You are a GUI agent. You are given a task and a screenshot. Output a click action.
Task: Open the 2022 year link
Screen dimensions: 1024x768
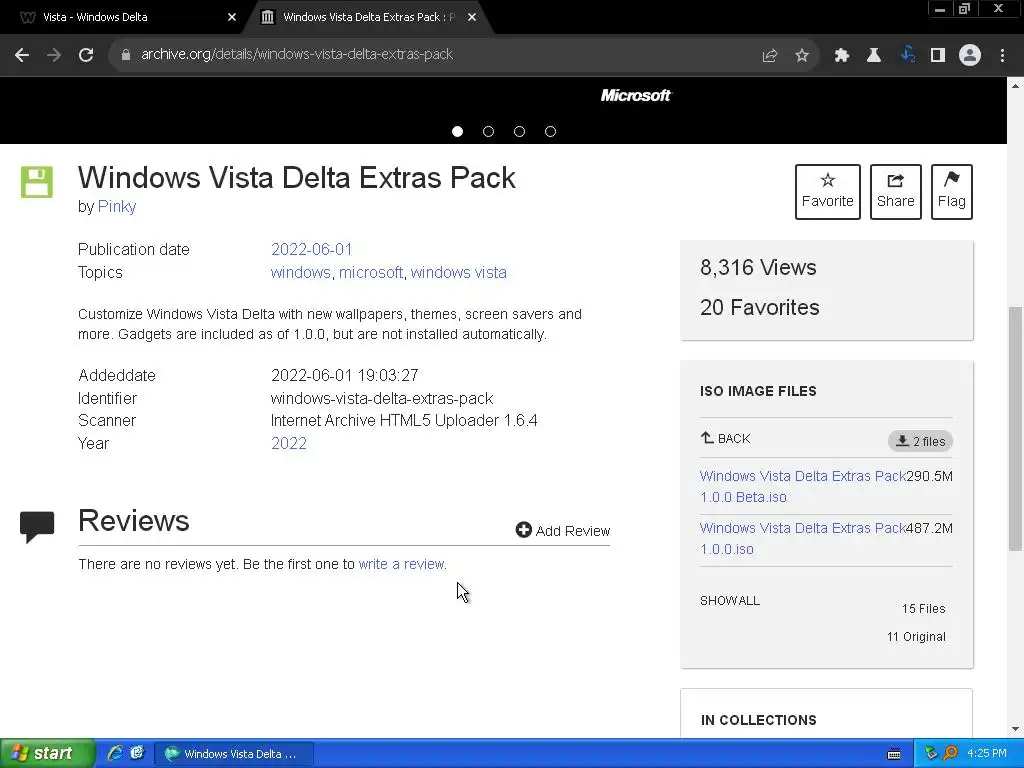click(x=289, y=443)
